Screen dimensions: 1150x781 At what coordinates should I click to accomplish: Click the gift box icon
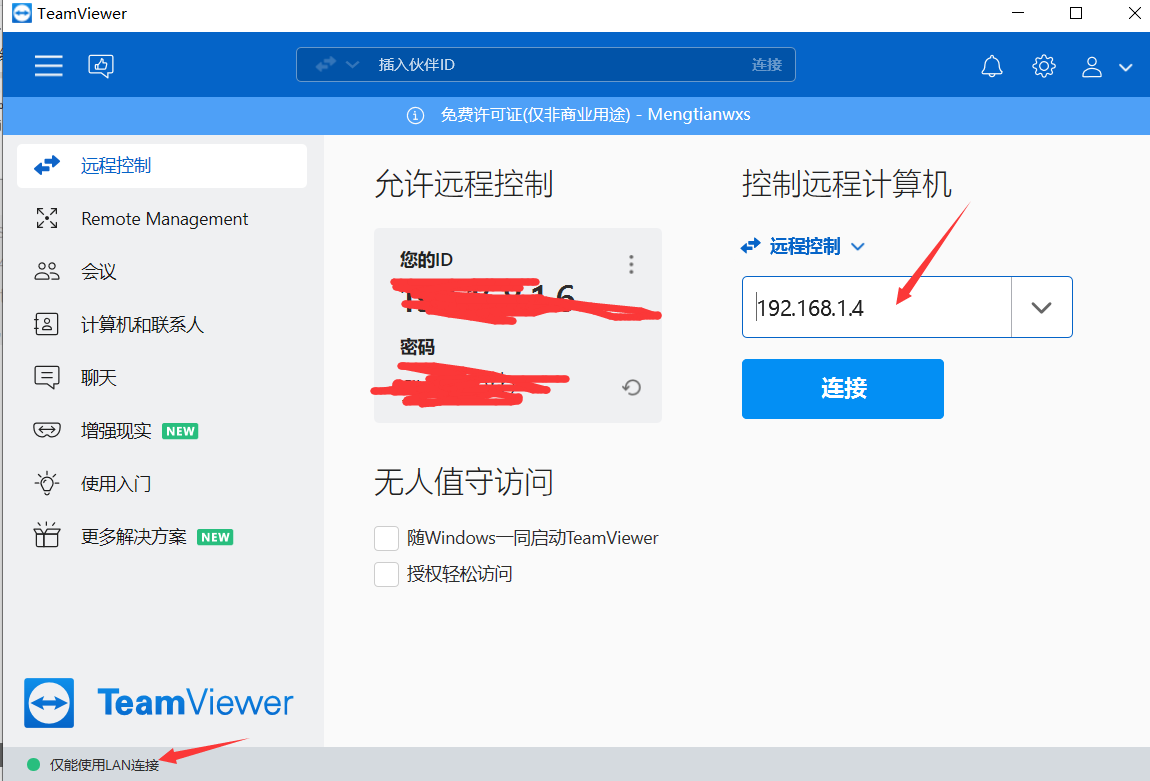tap(47, 535)
